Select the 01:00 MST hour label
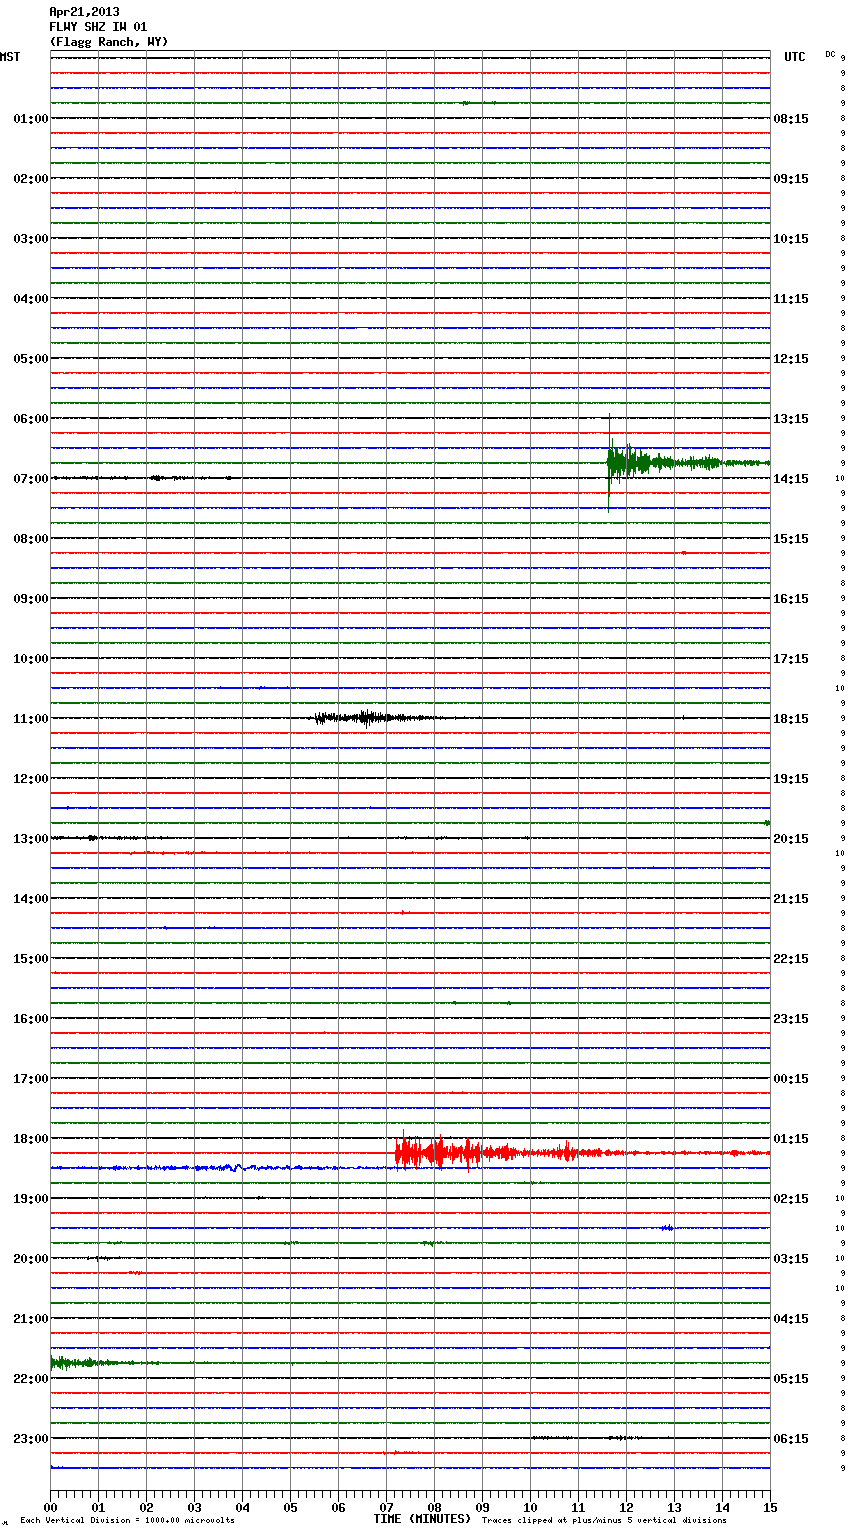The height and width of the screenshot is (1534, 850). tap(31, 119)
